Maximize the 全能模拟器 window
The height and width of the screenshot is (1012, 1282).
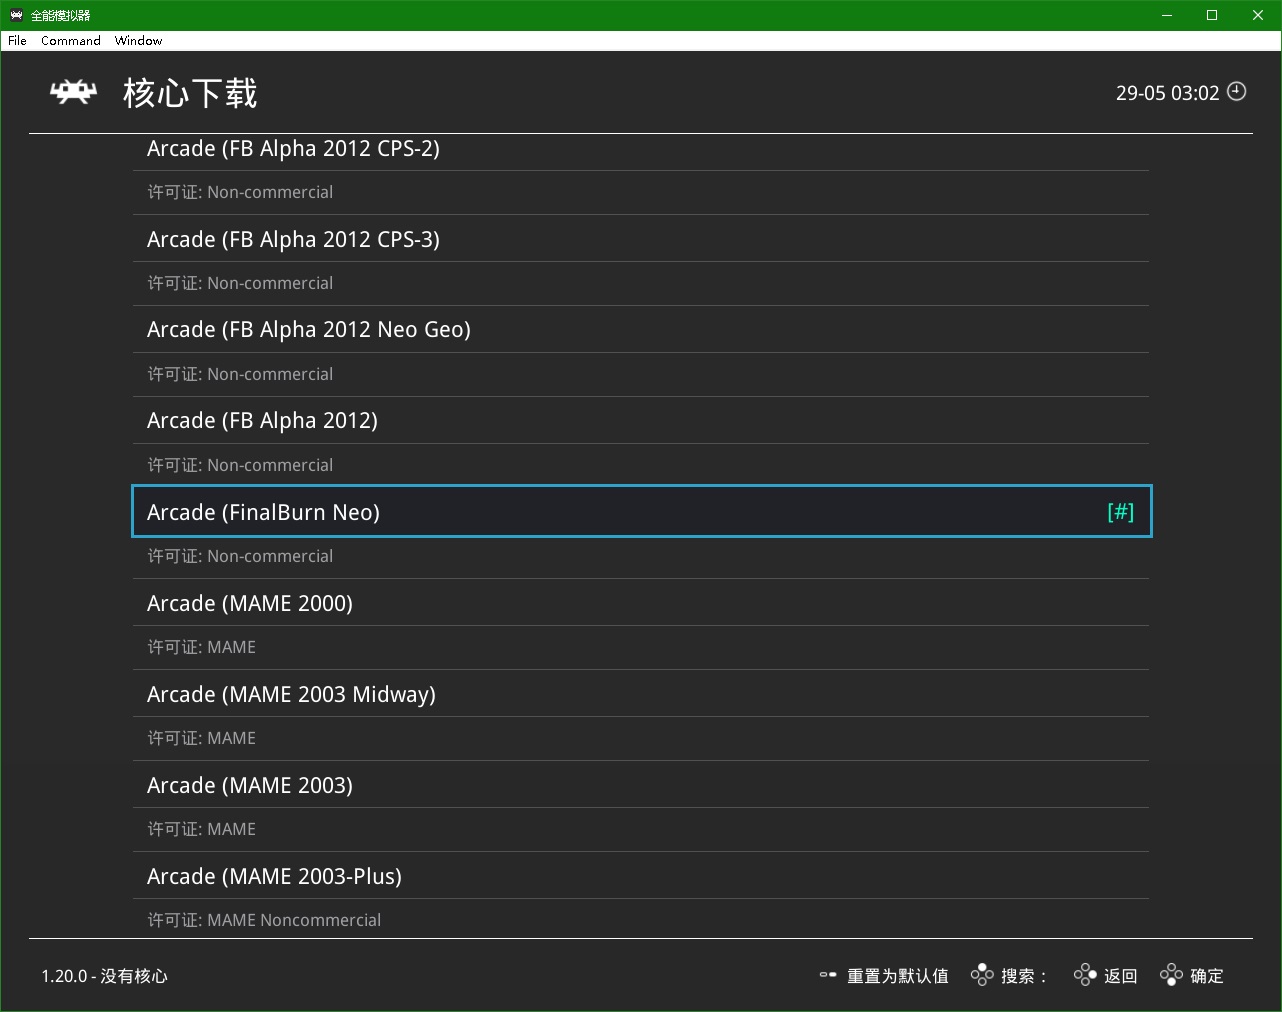(x=1212, y=15)
